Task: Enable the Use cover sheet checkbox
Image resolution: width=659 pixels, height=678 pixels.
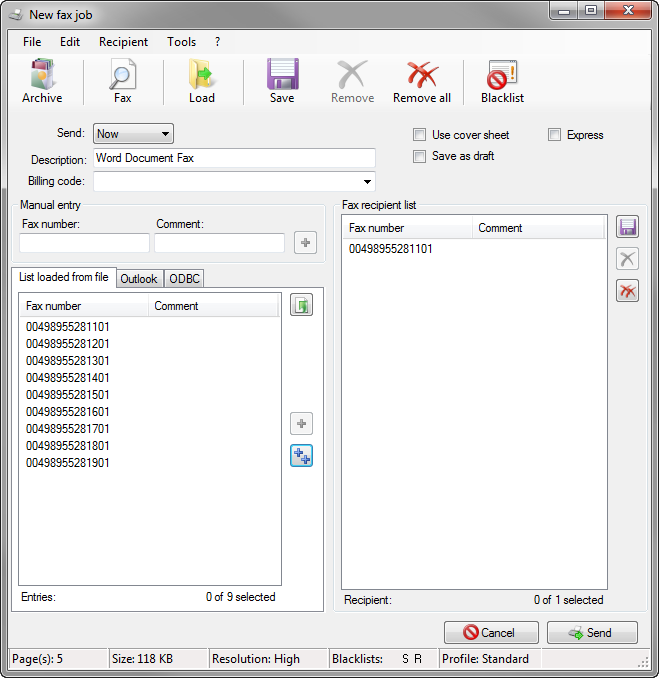Action: 420,135
